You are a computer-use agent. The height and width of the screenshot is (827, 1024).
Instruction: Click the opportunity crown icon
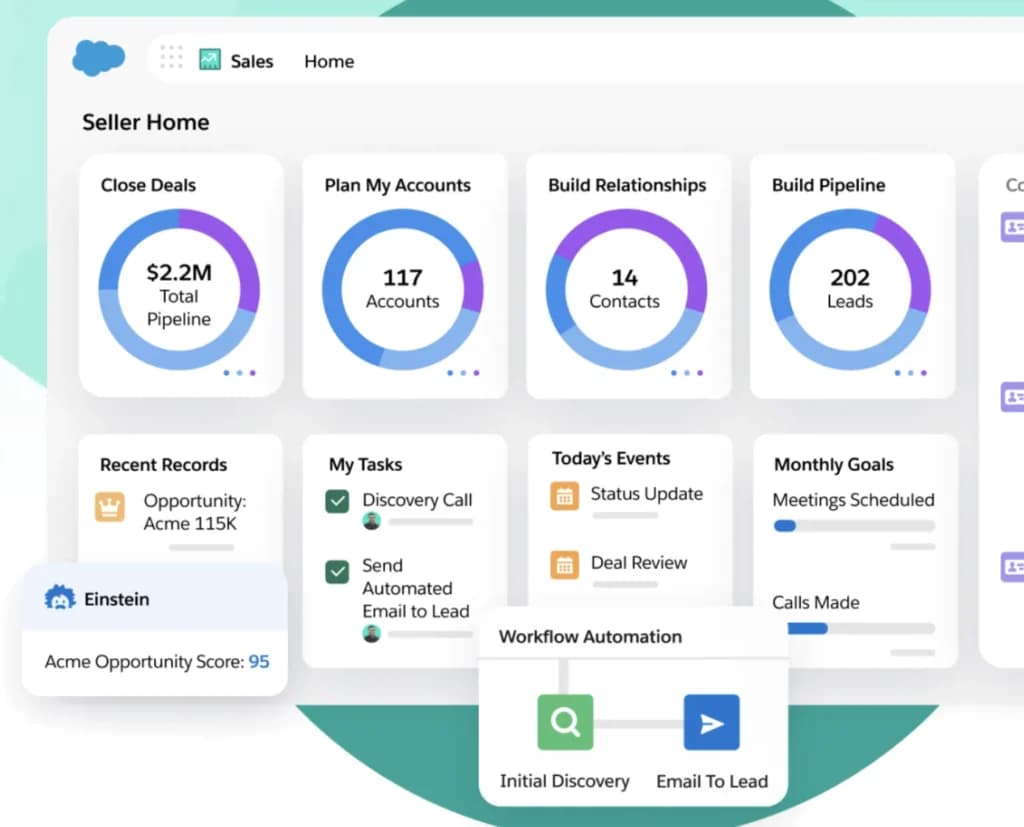coord(110,507)
